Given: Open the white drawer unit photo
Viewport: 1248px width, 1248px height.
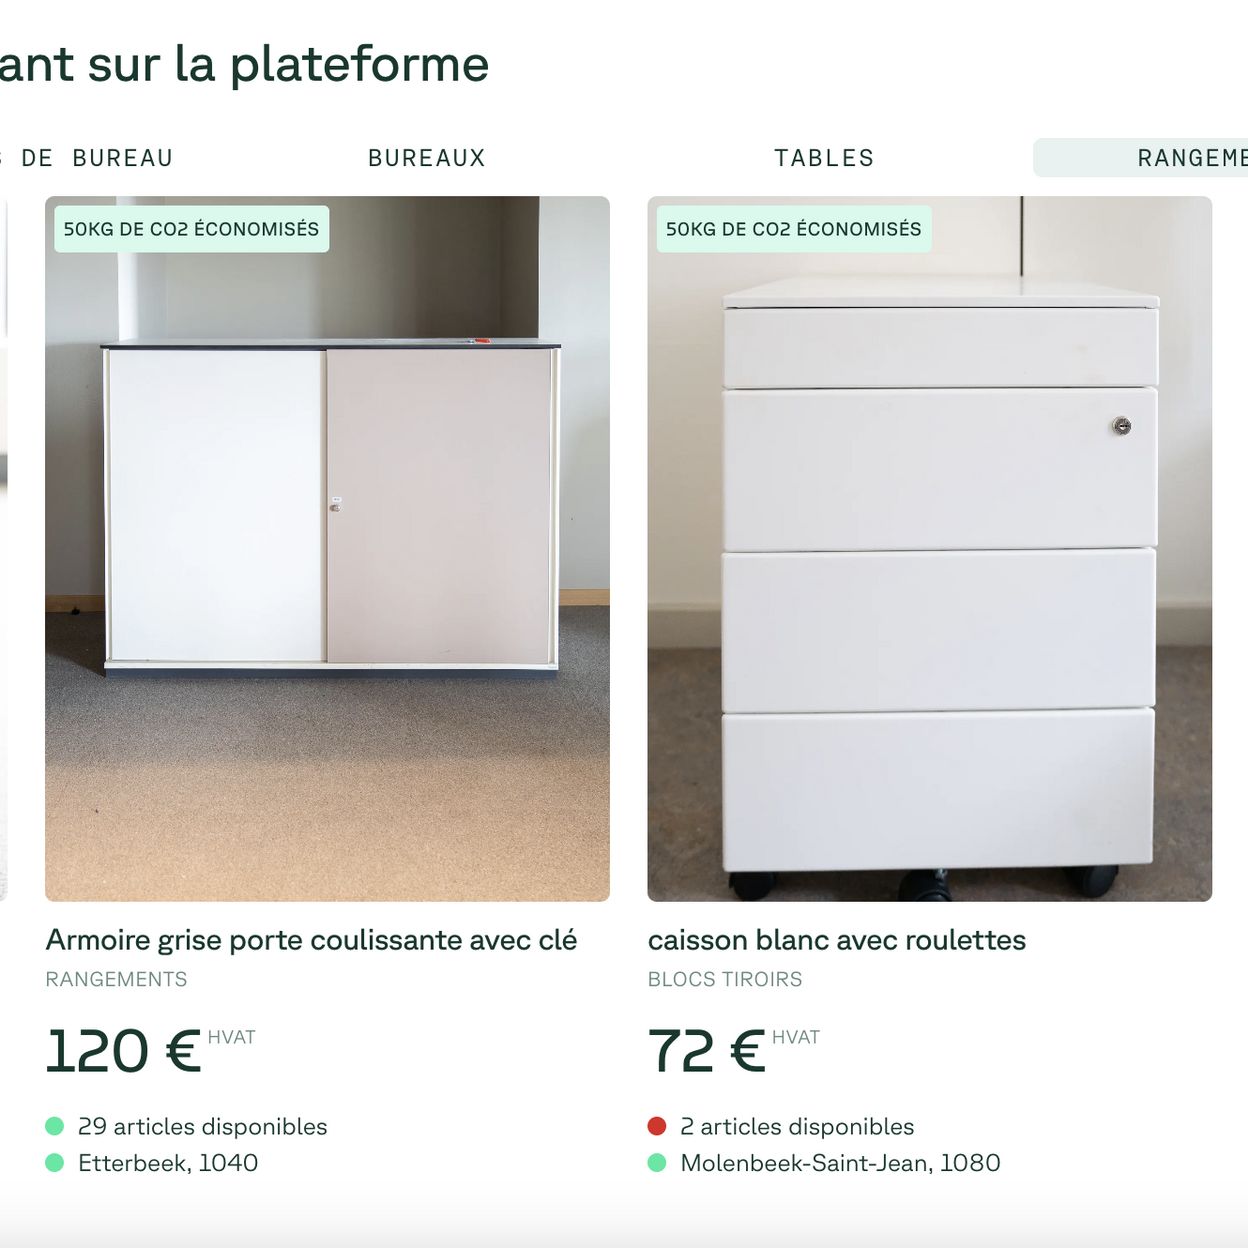Looking at the screenshot, I should point(930,549).
